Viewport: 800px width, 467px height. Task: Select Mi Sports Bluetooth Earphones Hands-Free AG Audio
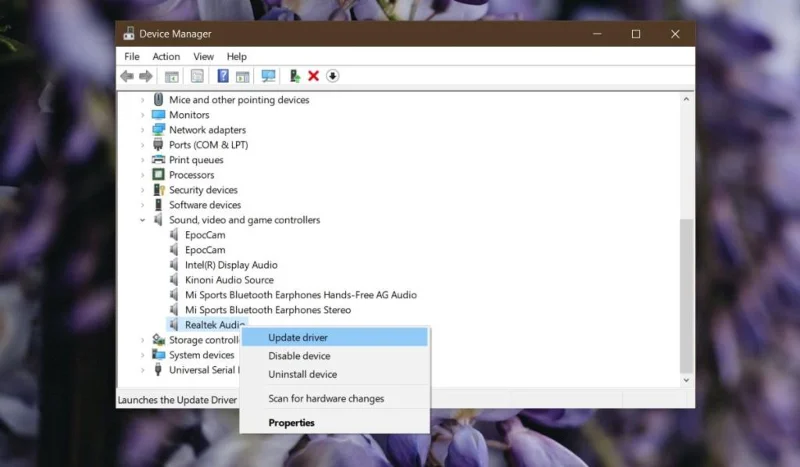coord(301,295)
